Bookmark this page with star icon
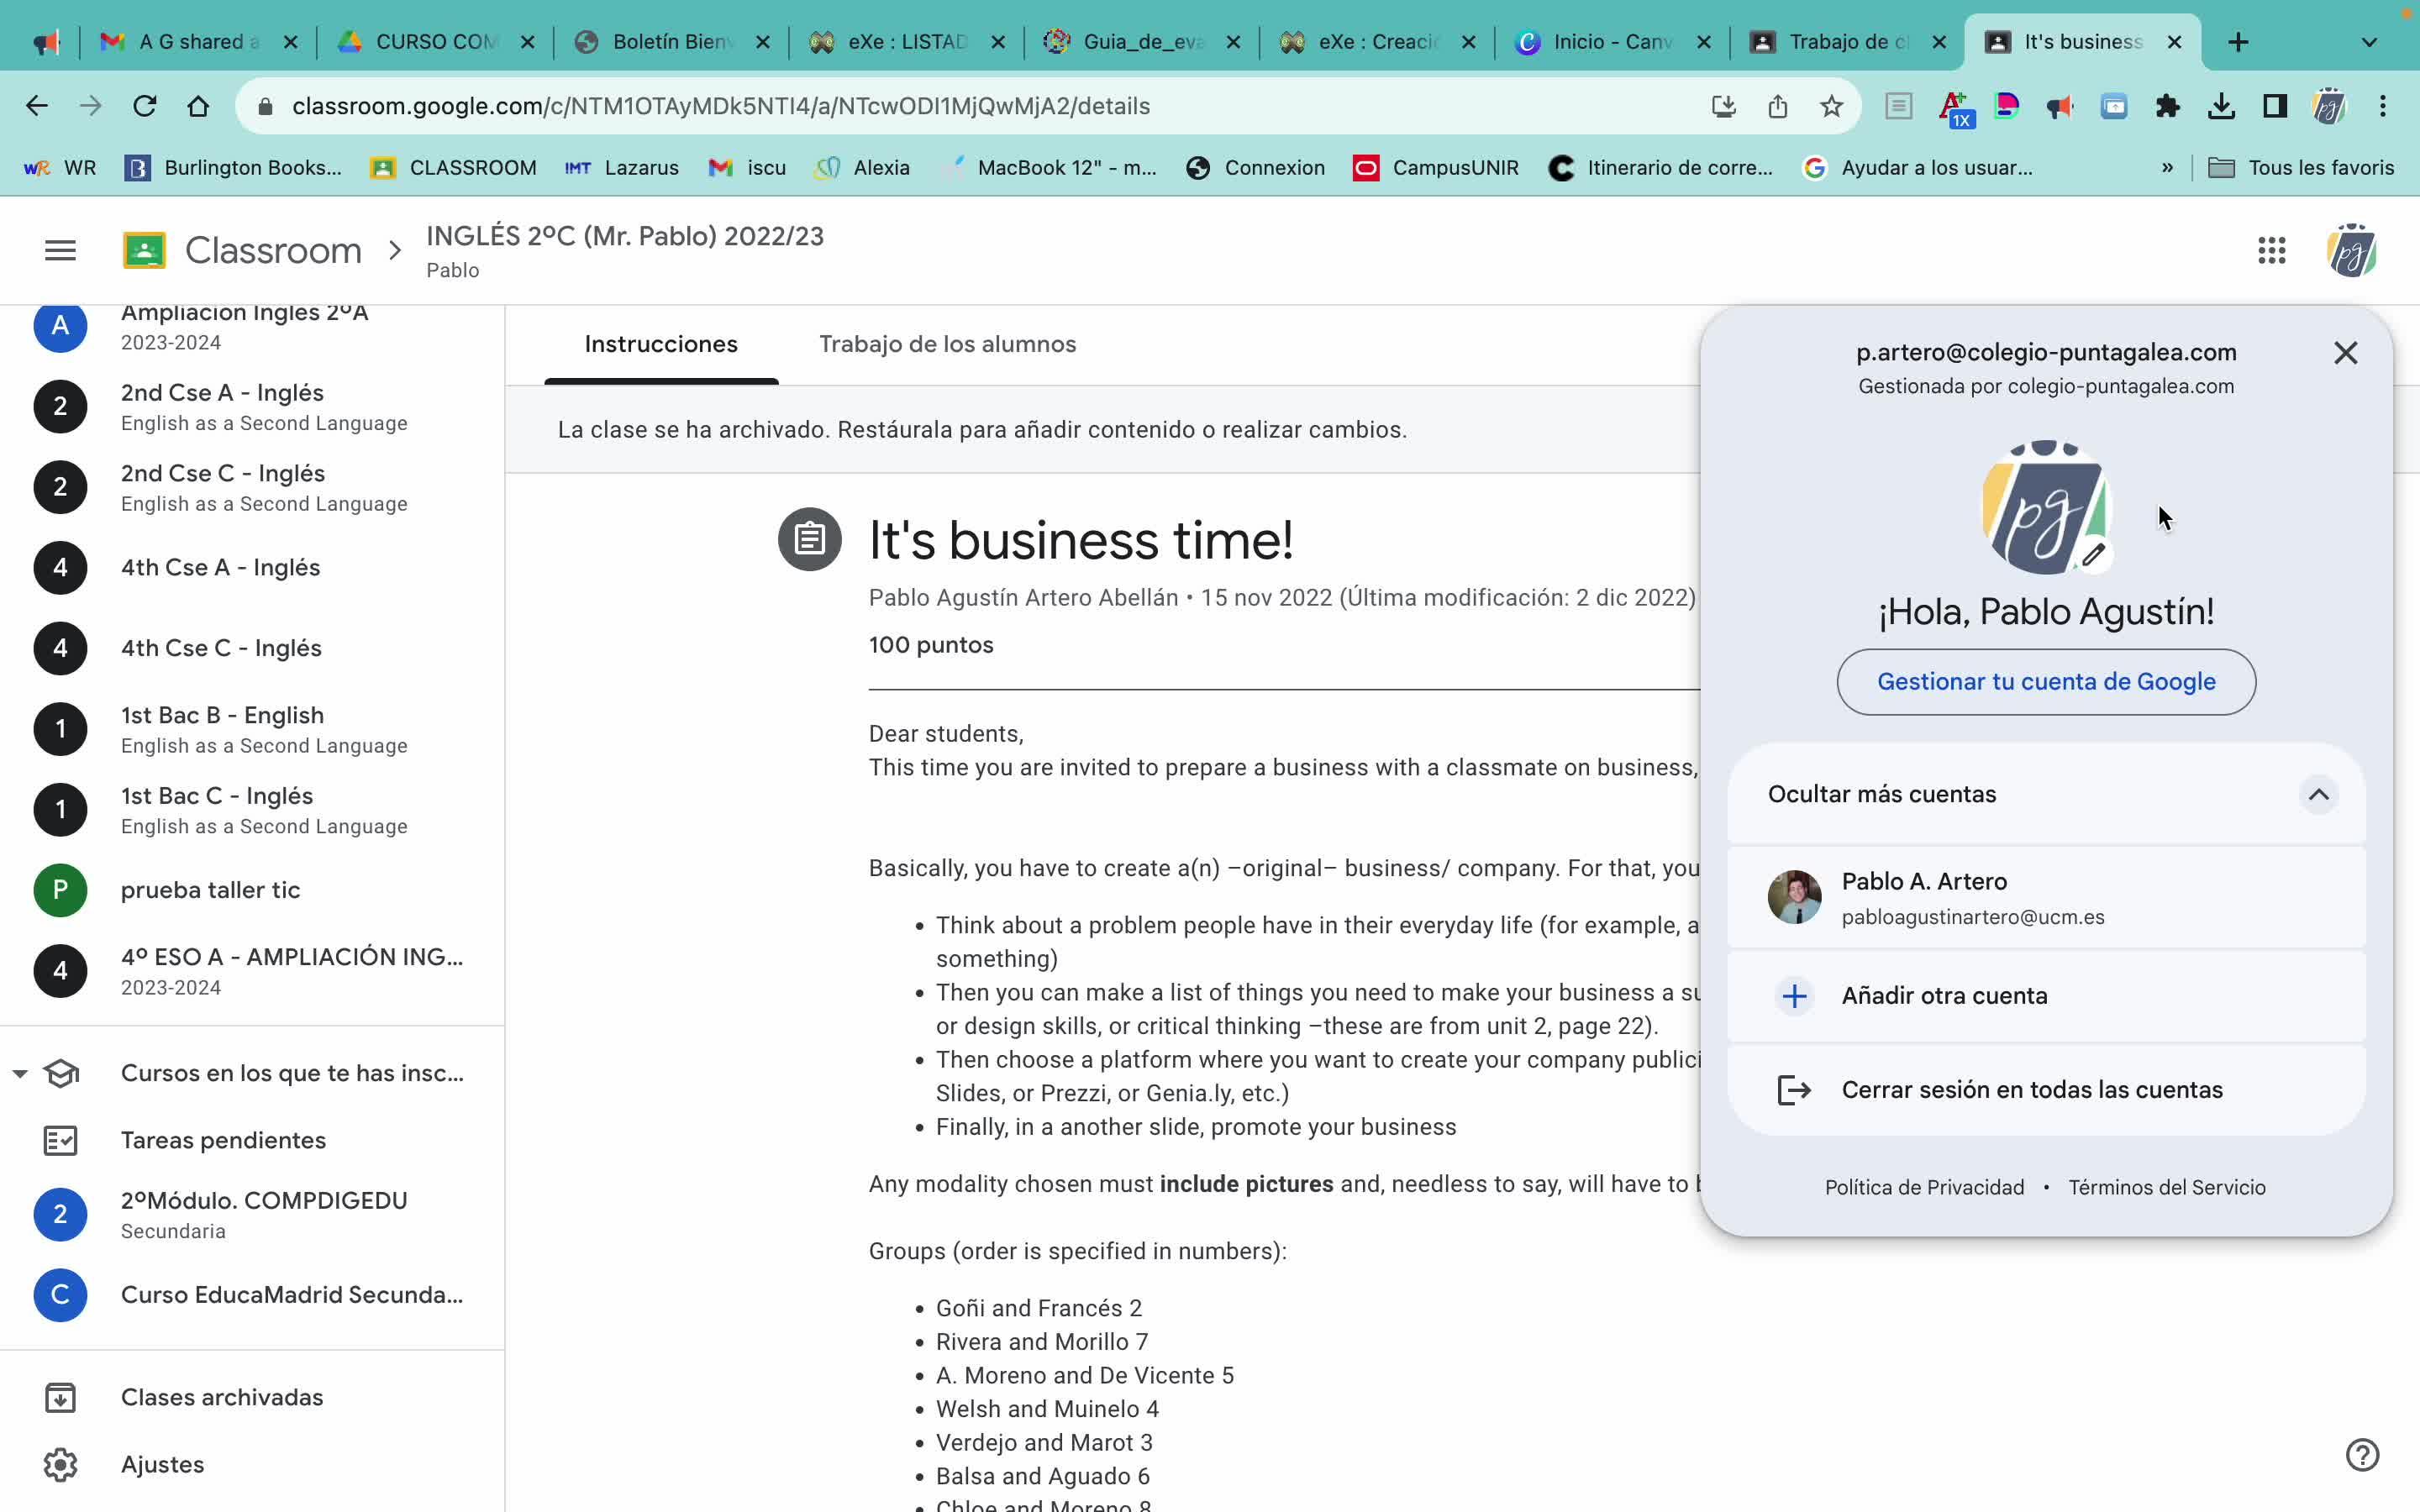Viewport: 2420px width, 1512px height. click(x=1830, y=106)
